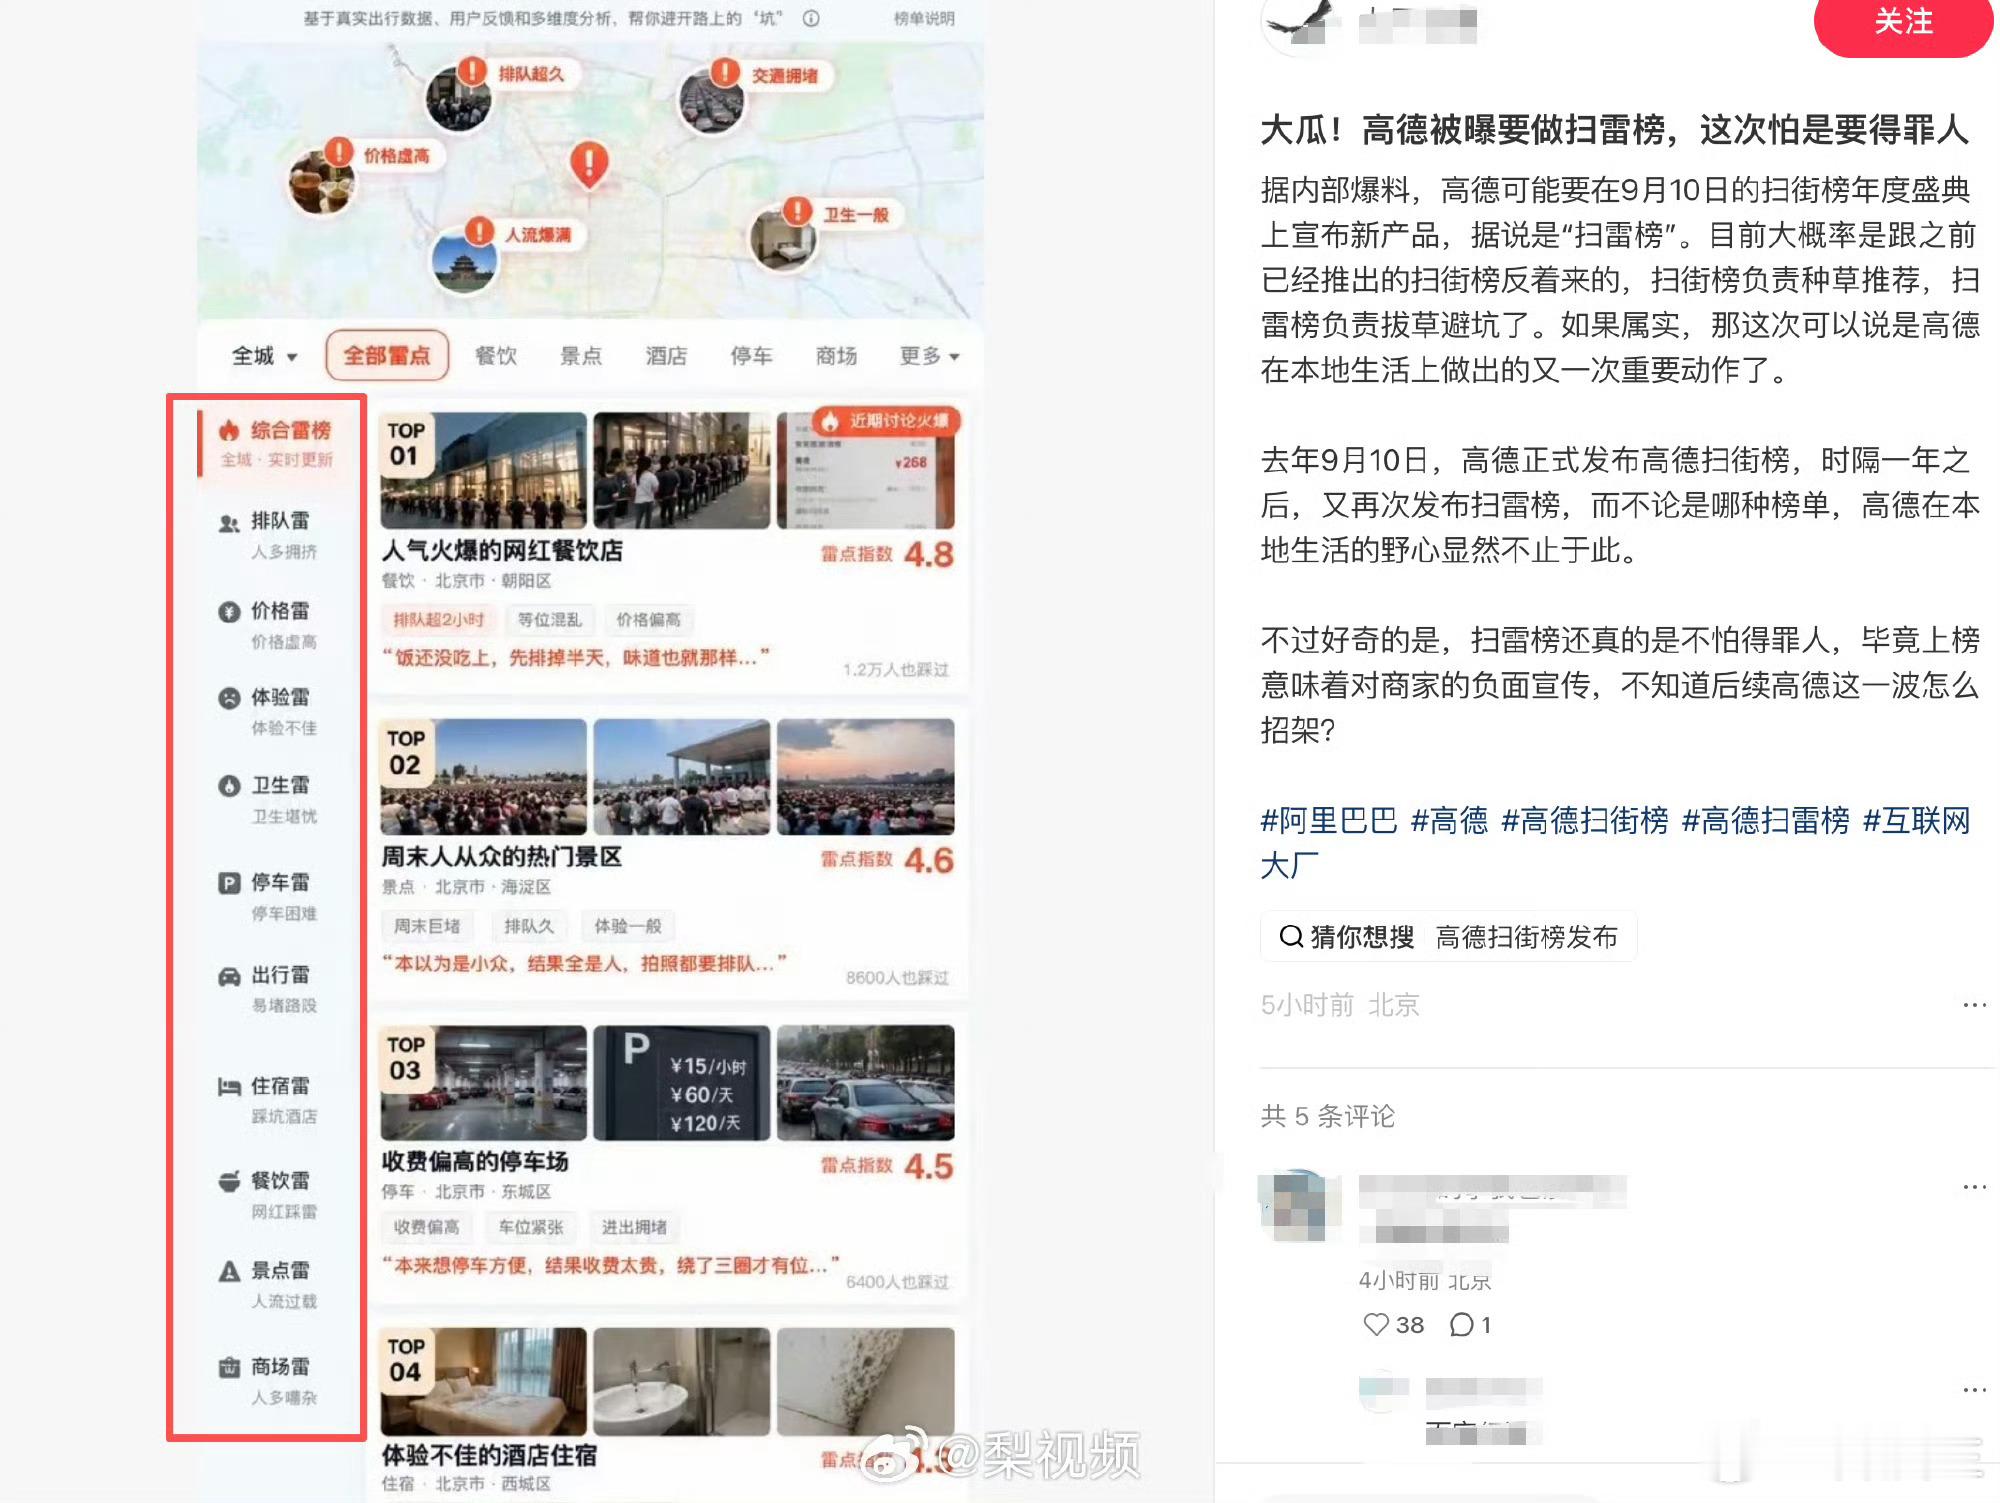The image size is (2000, 1503).
Task: Select the 餐饮 filter tab
Action: point(496,356)
